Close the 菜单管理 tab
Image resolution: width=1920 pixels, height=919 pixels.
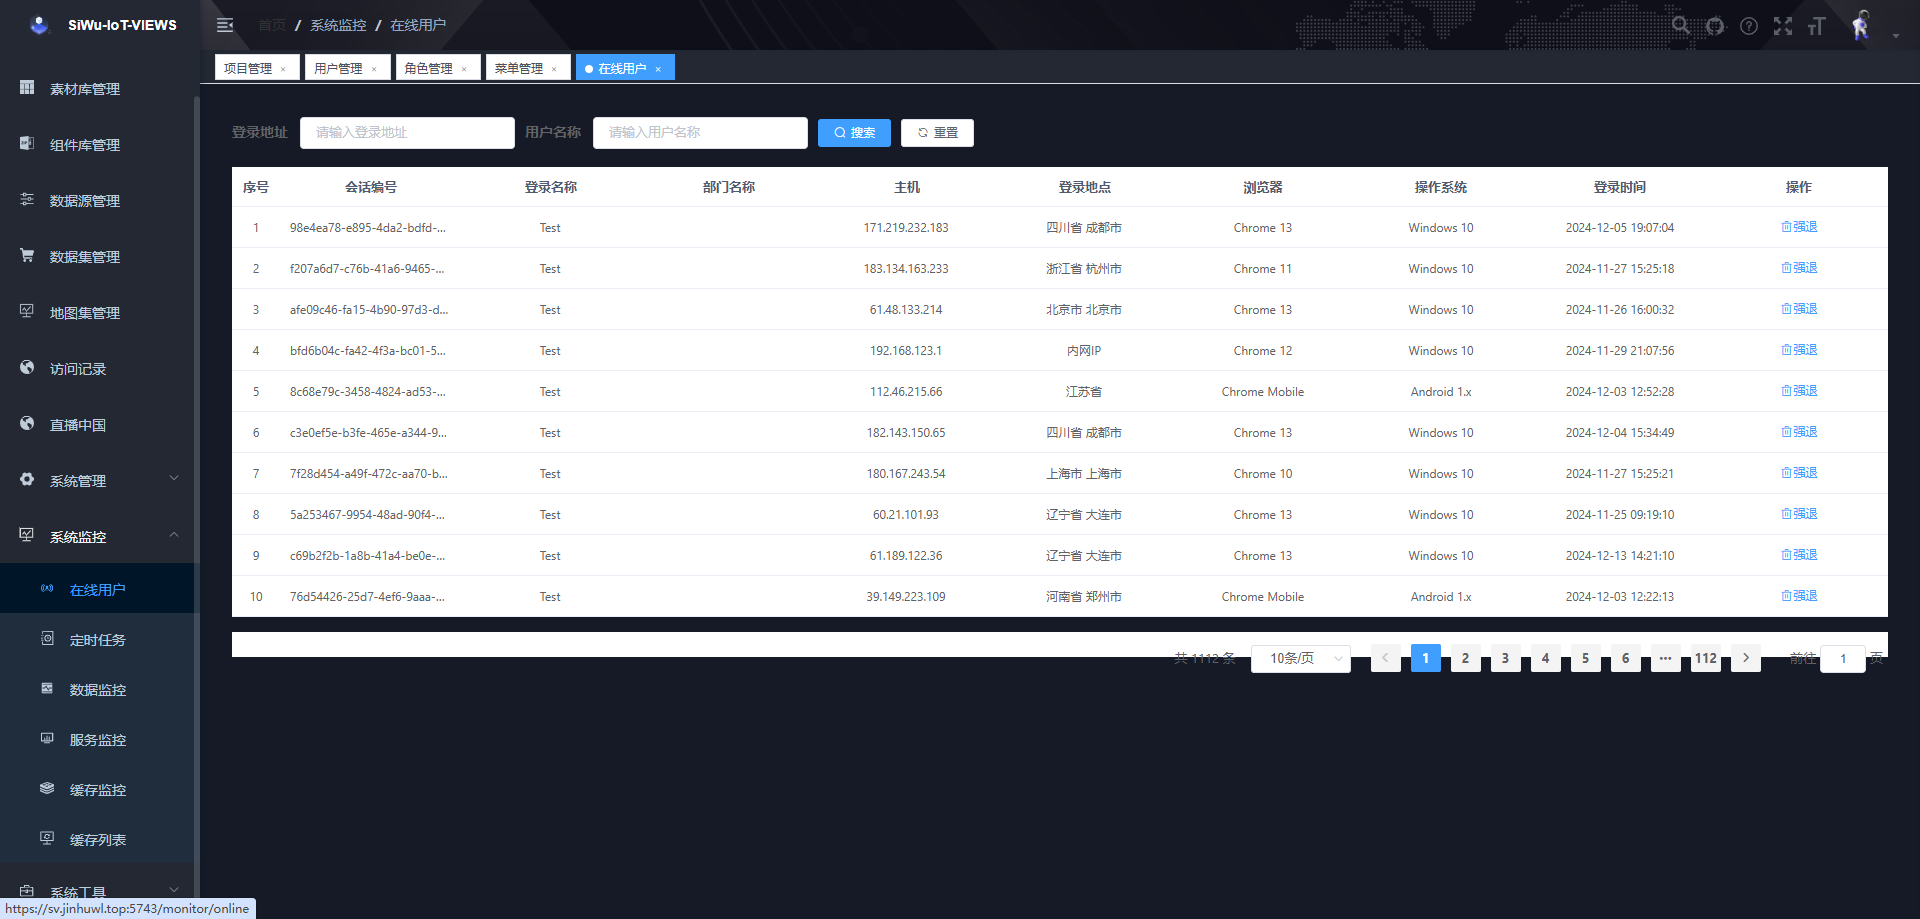554,69
